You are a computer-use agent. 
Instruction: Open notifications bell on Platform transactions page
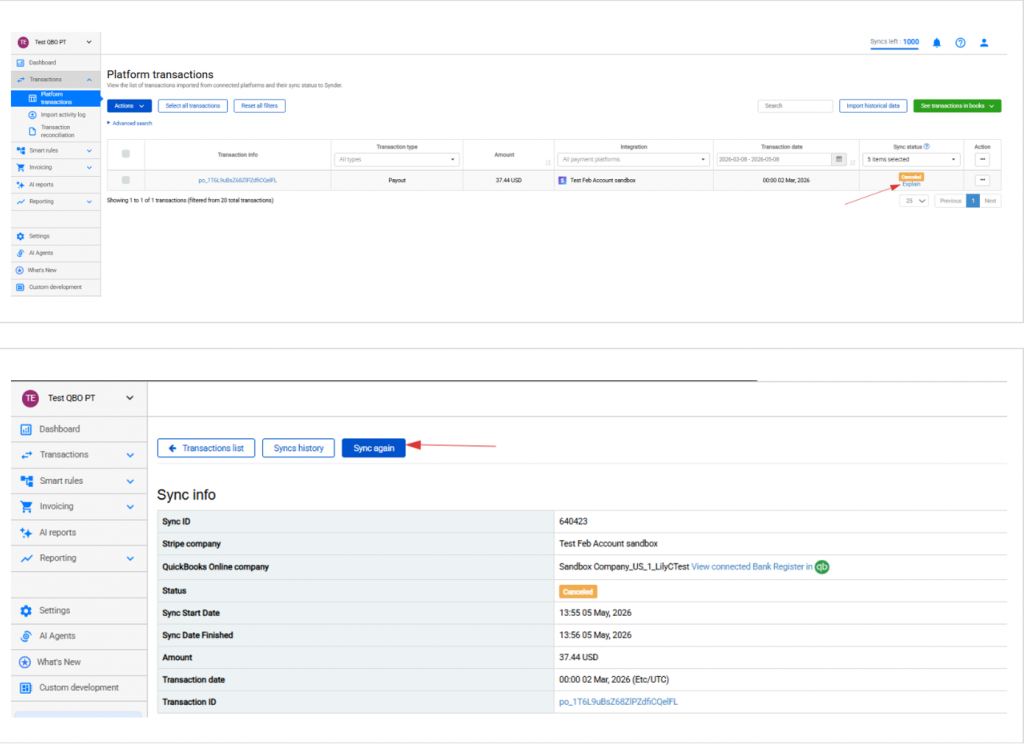click(936, 42)
